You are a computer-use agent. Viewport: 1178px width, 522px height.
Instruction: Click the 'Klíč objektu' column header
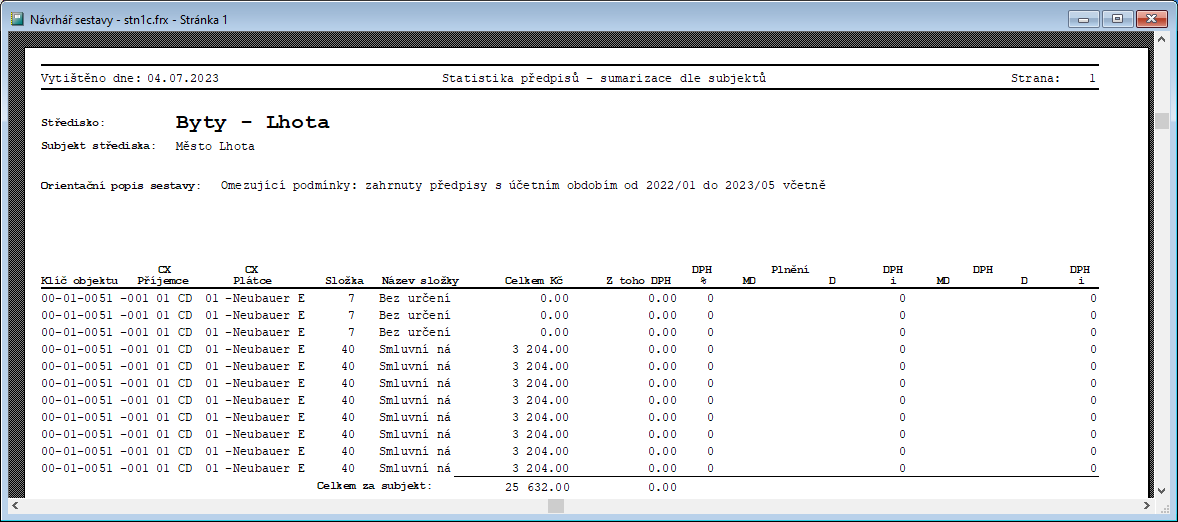(x=79, y=281)
